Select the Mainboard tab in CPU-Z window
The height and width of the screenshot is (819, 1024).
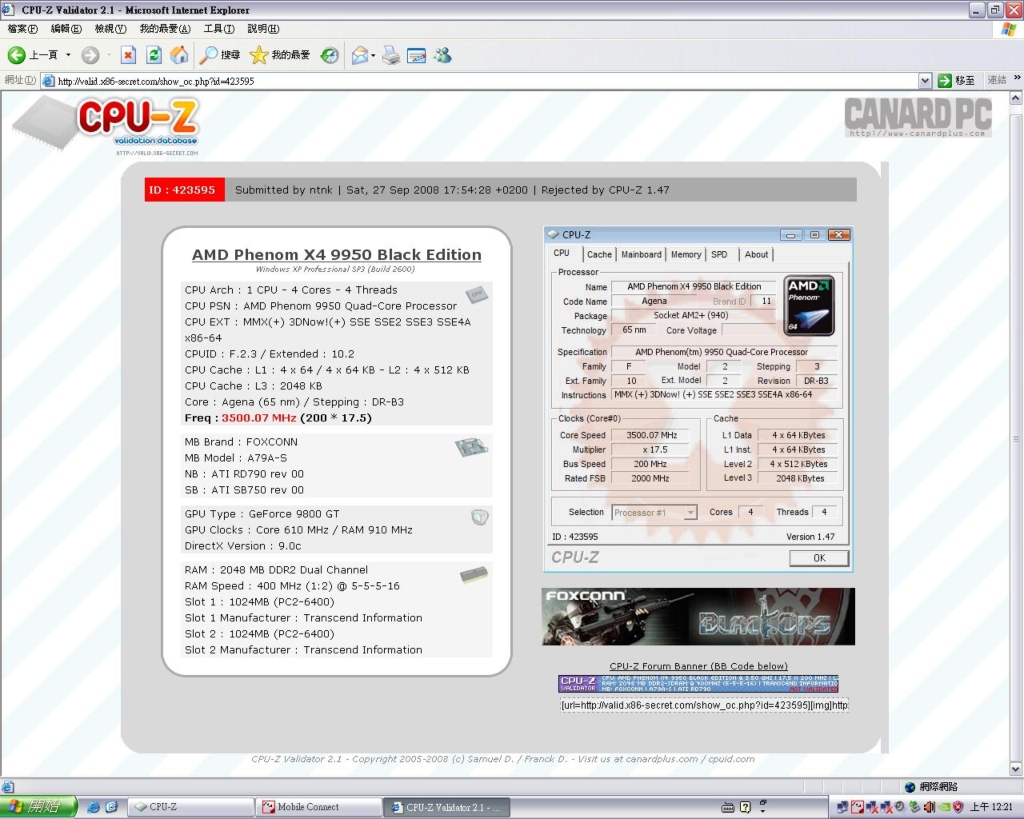[641, 255]
